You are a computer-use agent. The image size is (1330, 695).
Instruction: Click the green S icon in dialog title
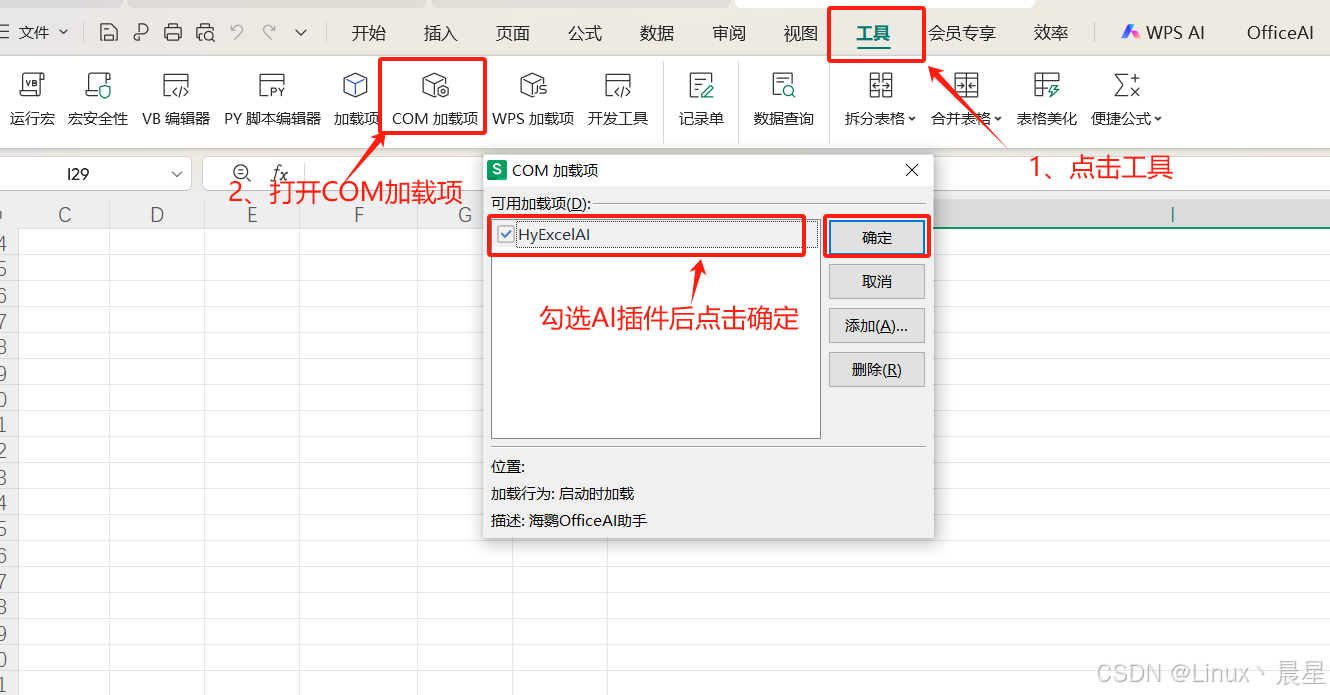click(498, 171)
